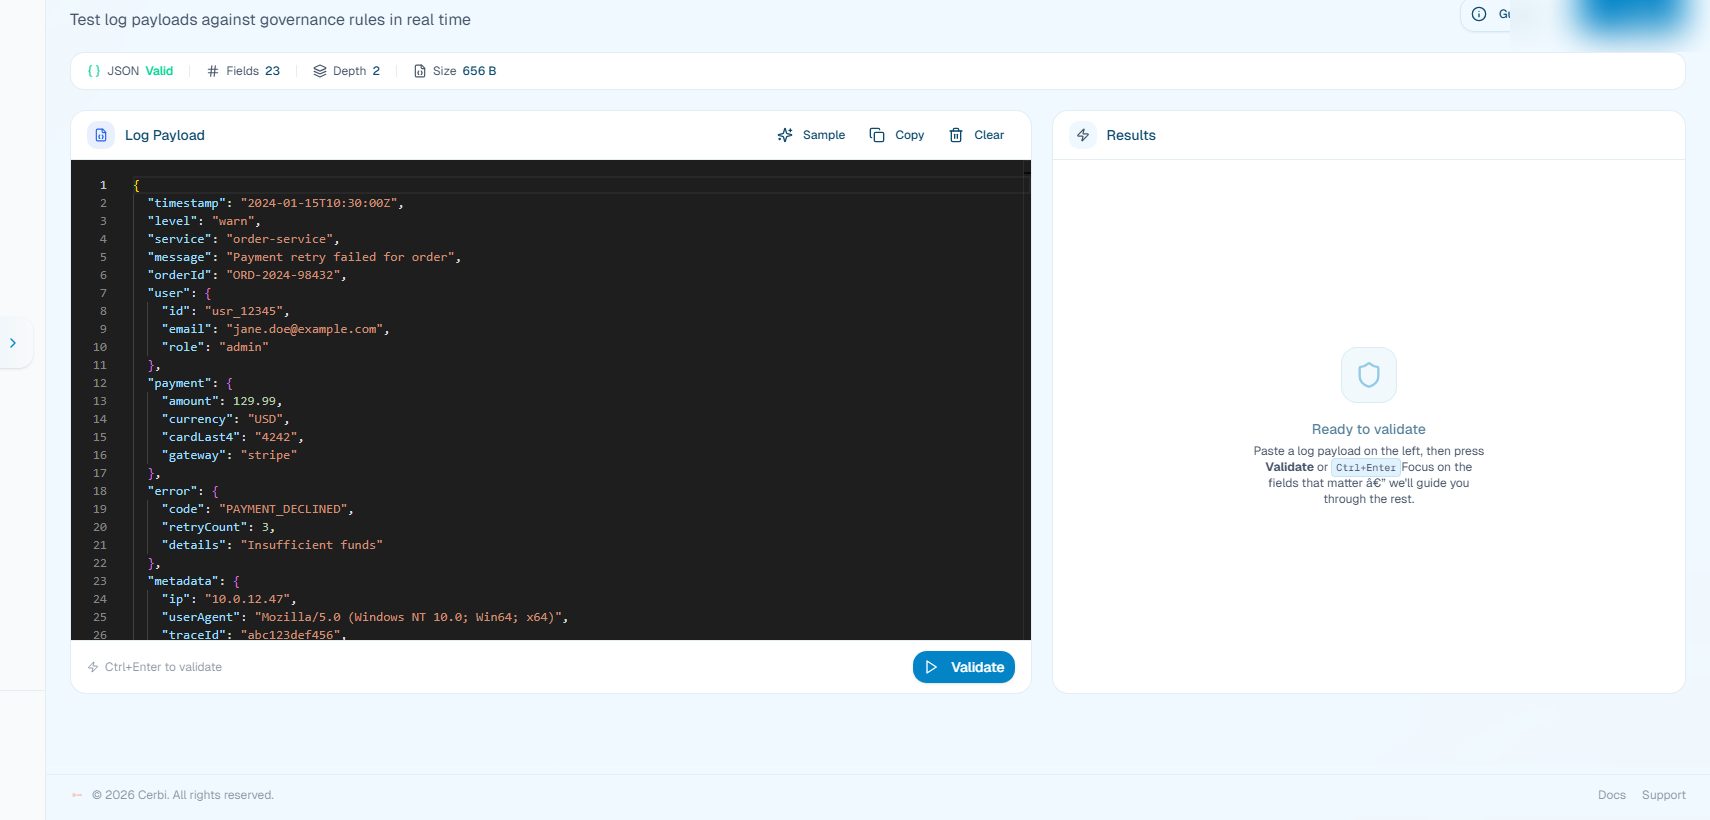
Task: Click the Depth layers icon
Action: click(x=320, y=71)
